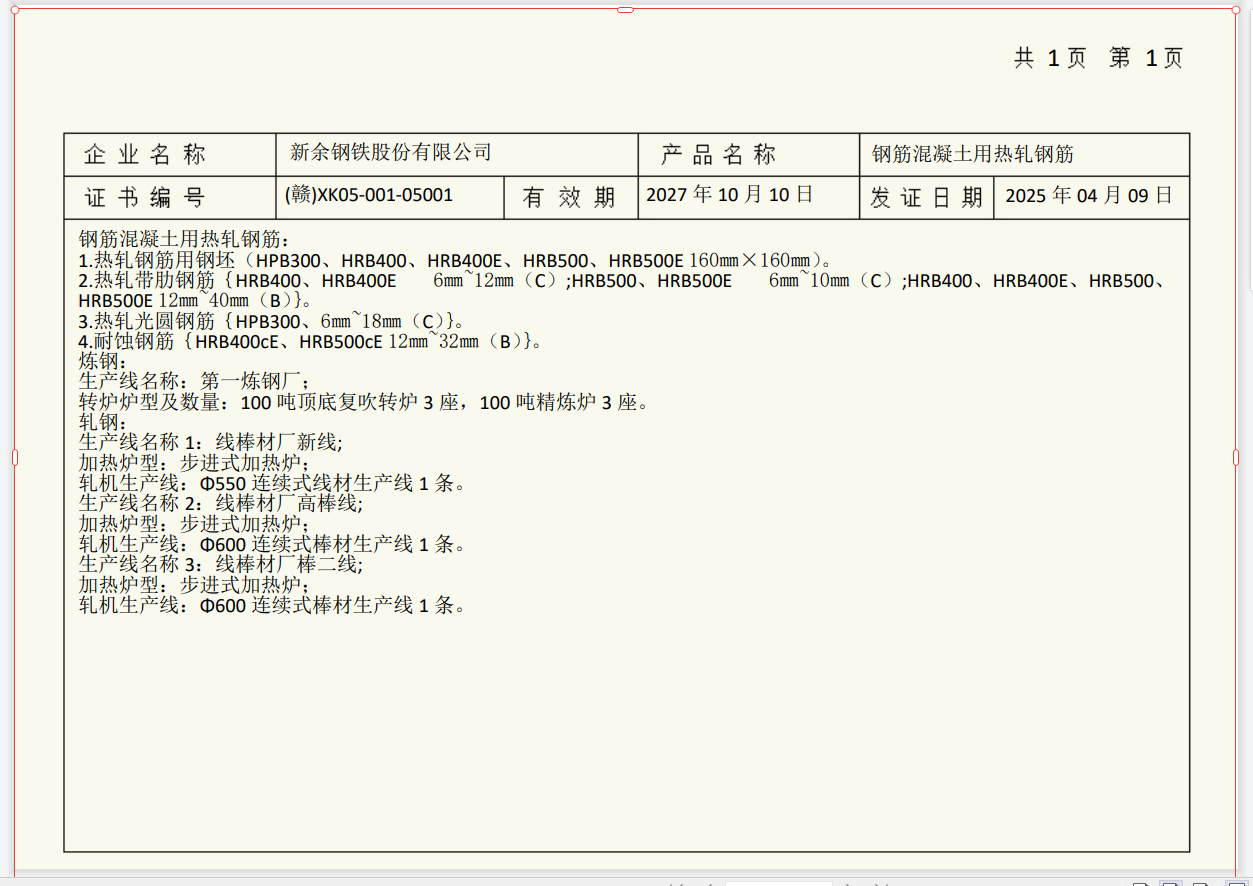The image size is (1253, 886).
Task: Click the 证书编号 label cell
Action: [x=146, y=198]
